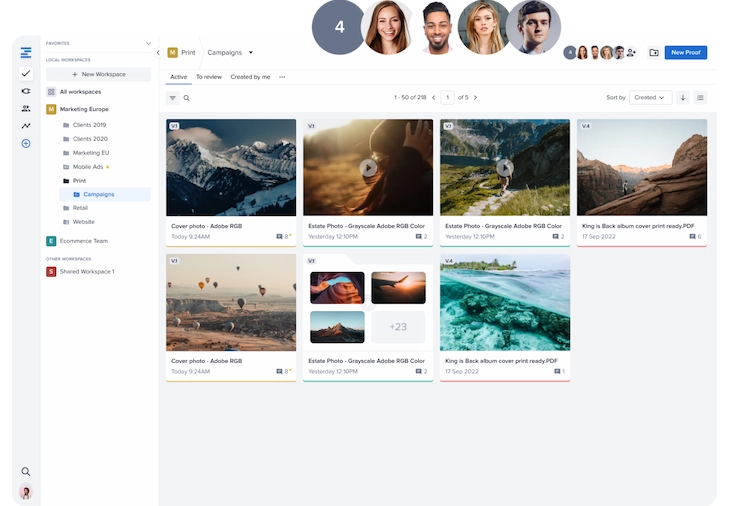Switch to the Created by me tab

[250, 77]
